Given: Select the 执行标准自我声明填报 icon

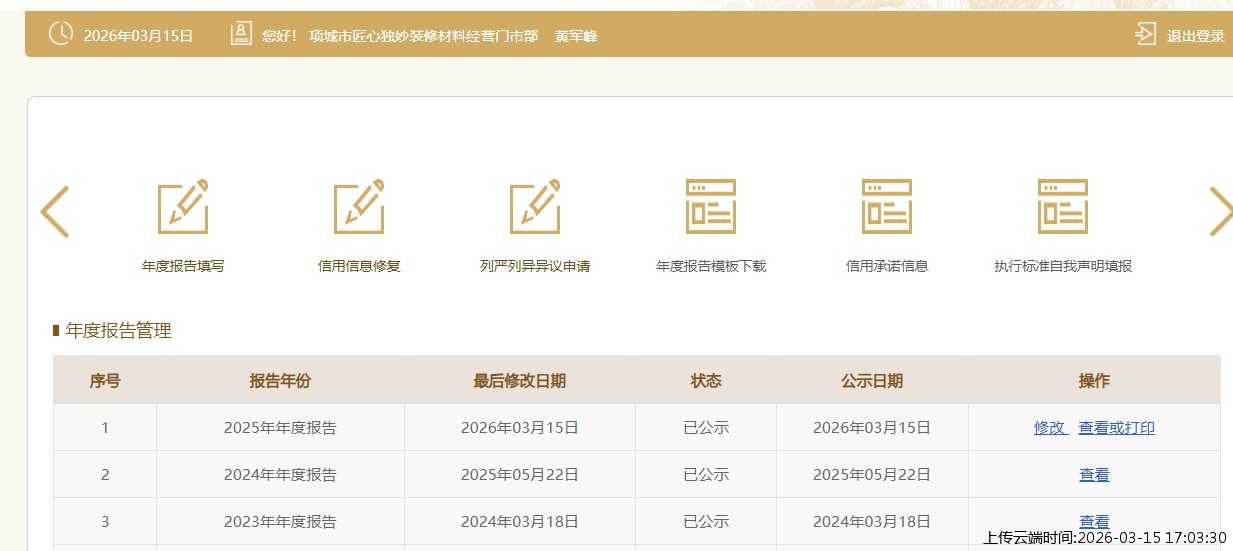Looking at the screenshot, I should pyautogui.click(x=1063, y=207).
